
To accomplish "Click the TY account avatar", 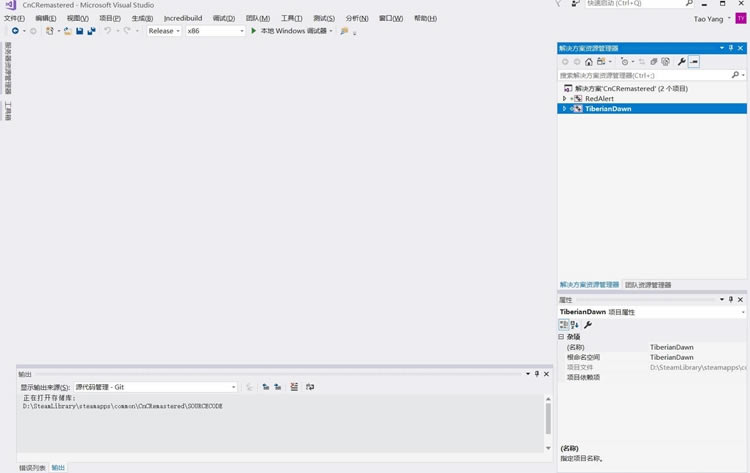I will pos(741,19).
